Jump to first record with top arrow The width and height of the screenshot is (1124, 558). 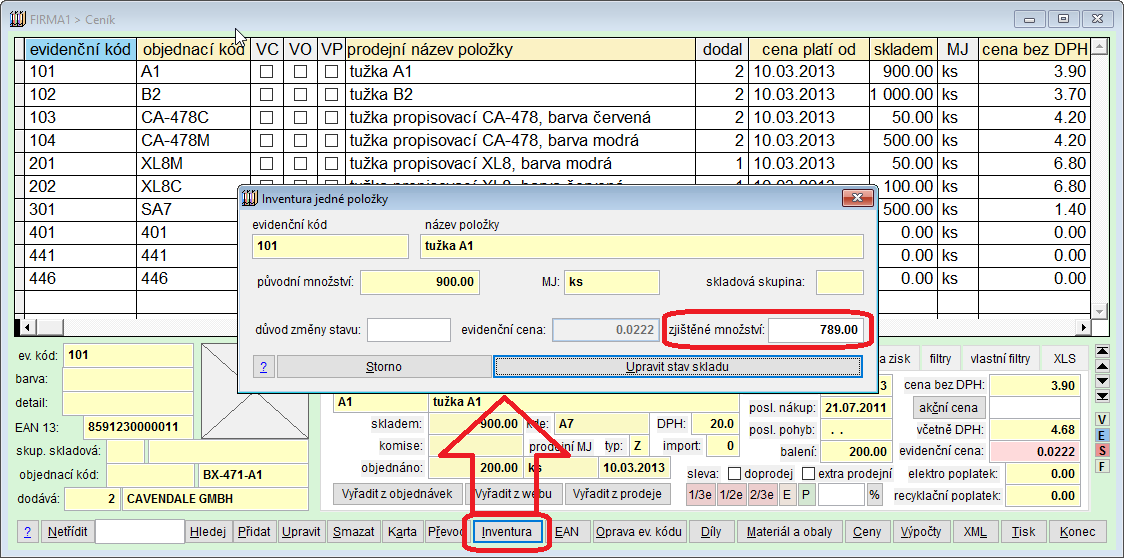(1102, 351)
